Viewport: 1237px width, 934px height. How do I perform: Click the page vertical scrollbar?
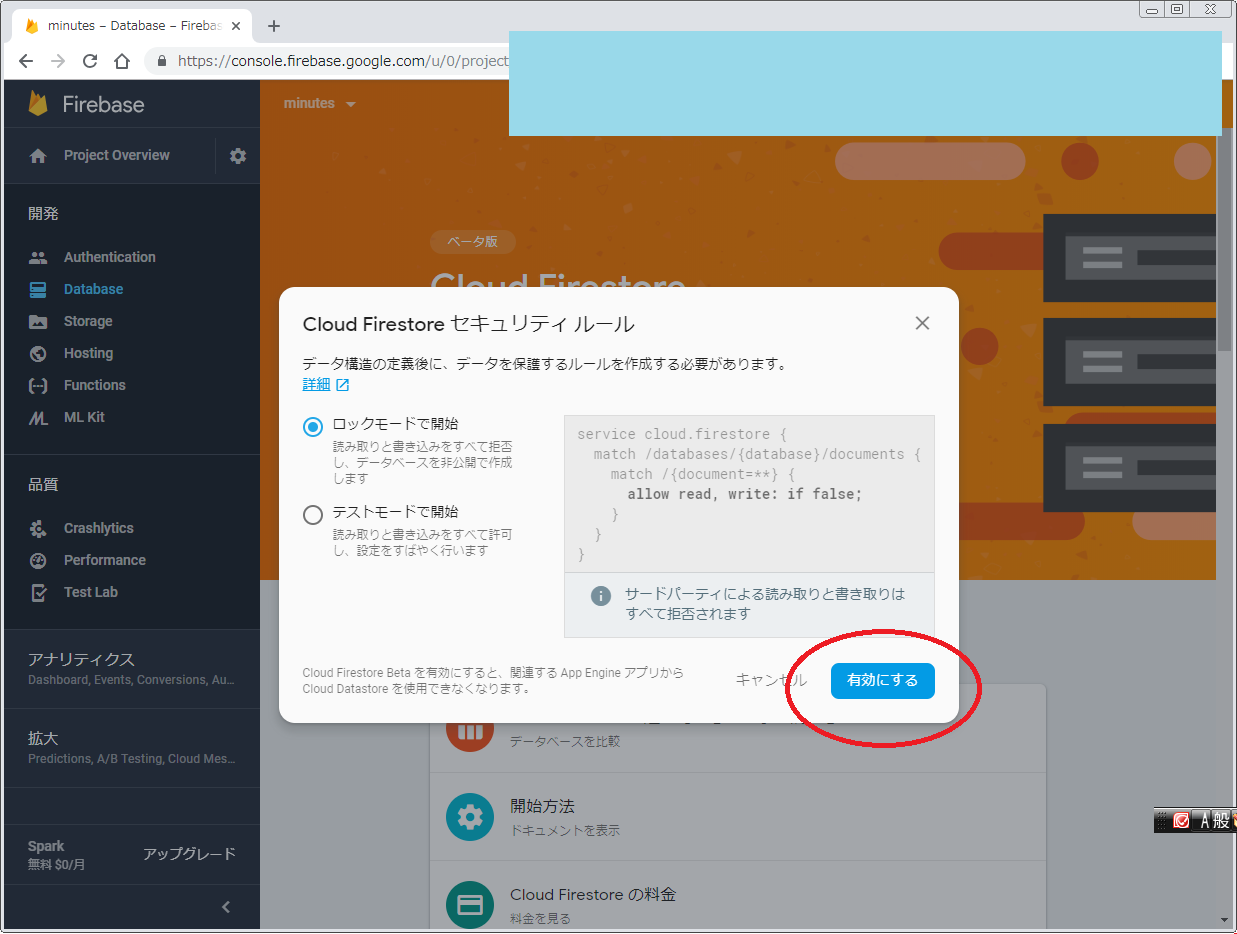(x=1225, y=240)
